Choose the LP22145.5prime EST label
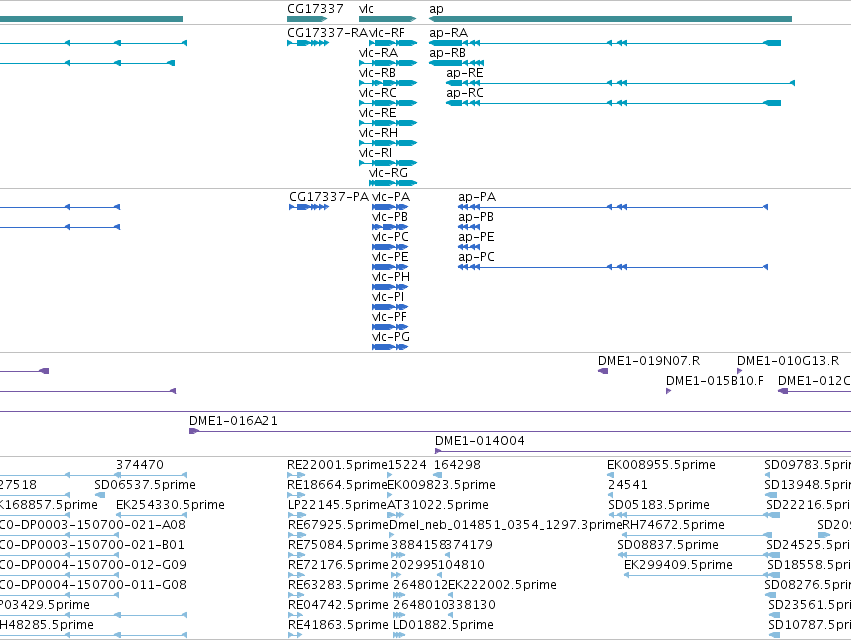This screenshot has width=851, height=640. tap(337, 505)
